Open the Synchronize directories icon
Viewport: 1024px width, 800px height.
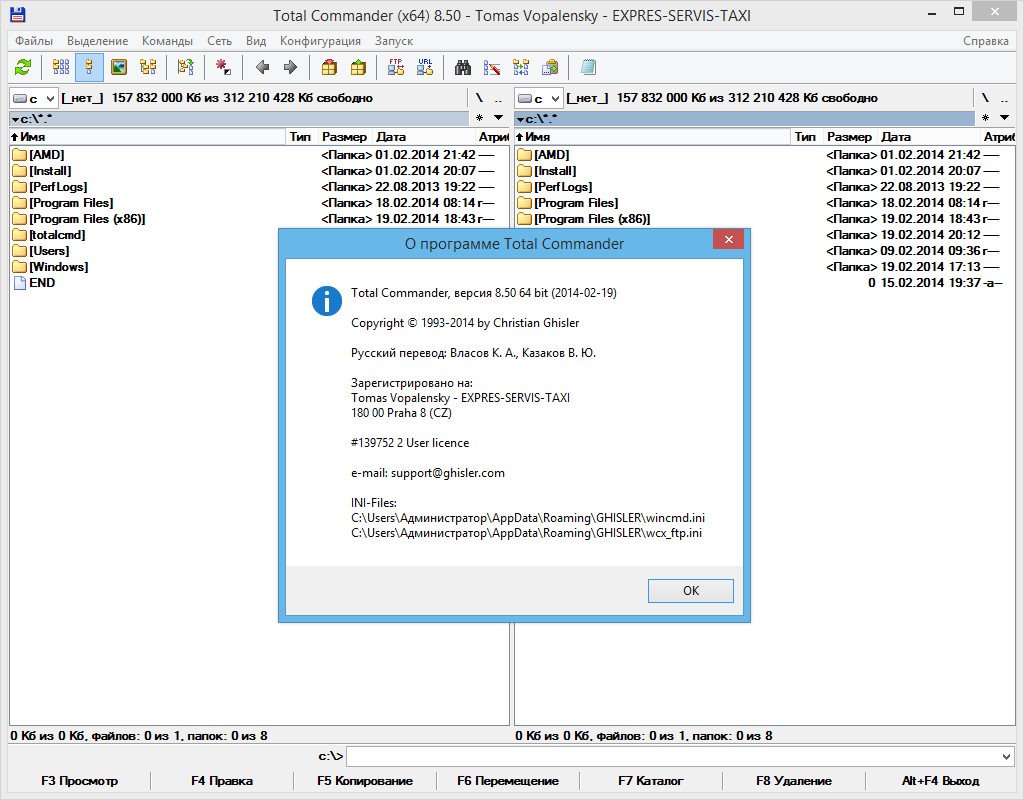(521, 67)
